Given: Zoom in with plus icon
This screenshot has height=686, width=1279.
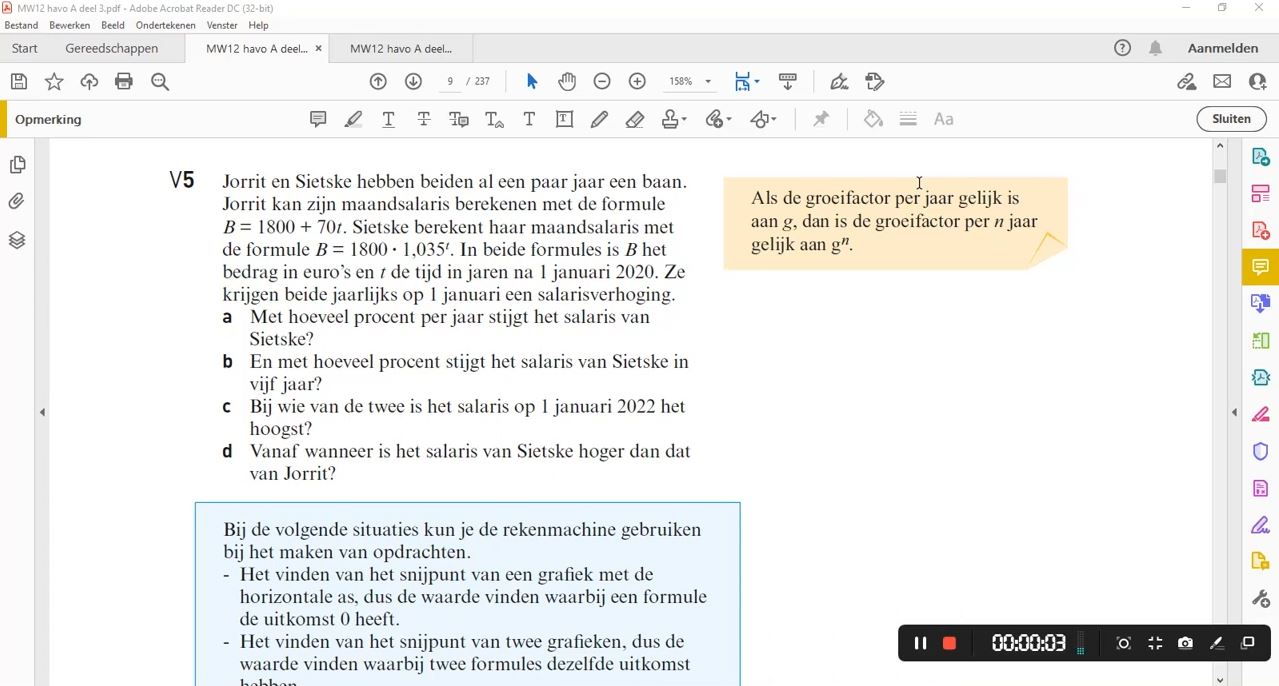Looking at the screenshot, I should coord(637,82).
